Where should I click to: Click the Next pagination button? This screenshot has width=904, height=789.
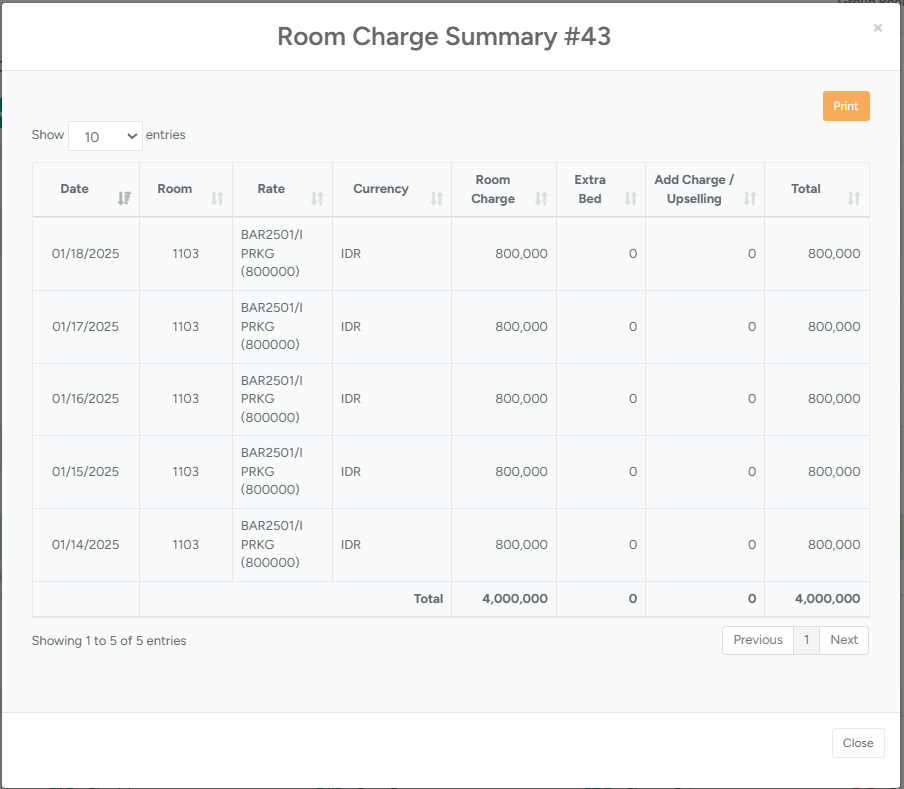tap(843, 640)
